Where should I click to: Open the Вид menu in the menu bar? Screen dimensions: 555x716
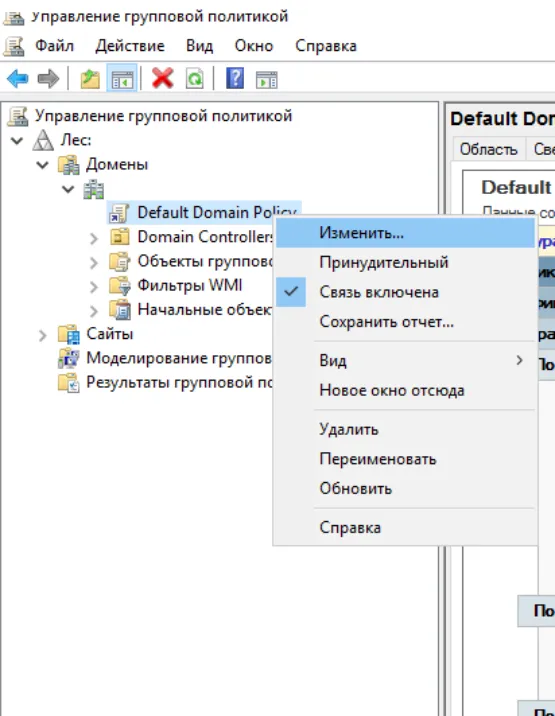click(200, 46)
